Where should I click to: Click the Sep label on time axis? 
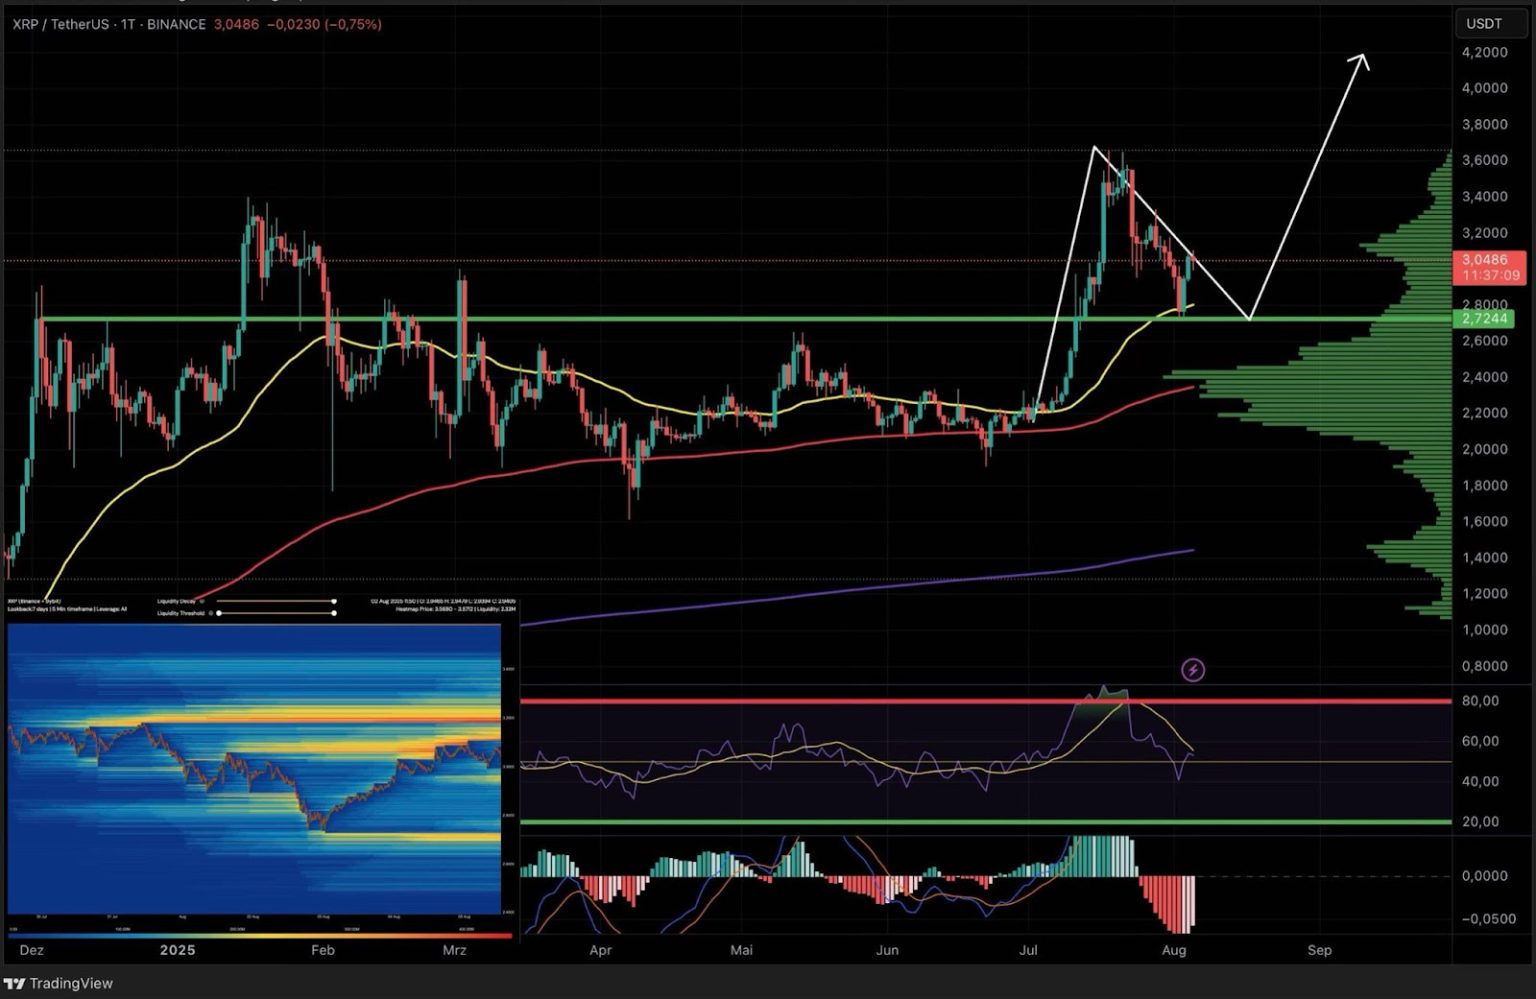tap(1319, 950)
